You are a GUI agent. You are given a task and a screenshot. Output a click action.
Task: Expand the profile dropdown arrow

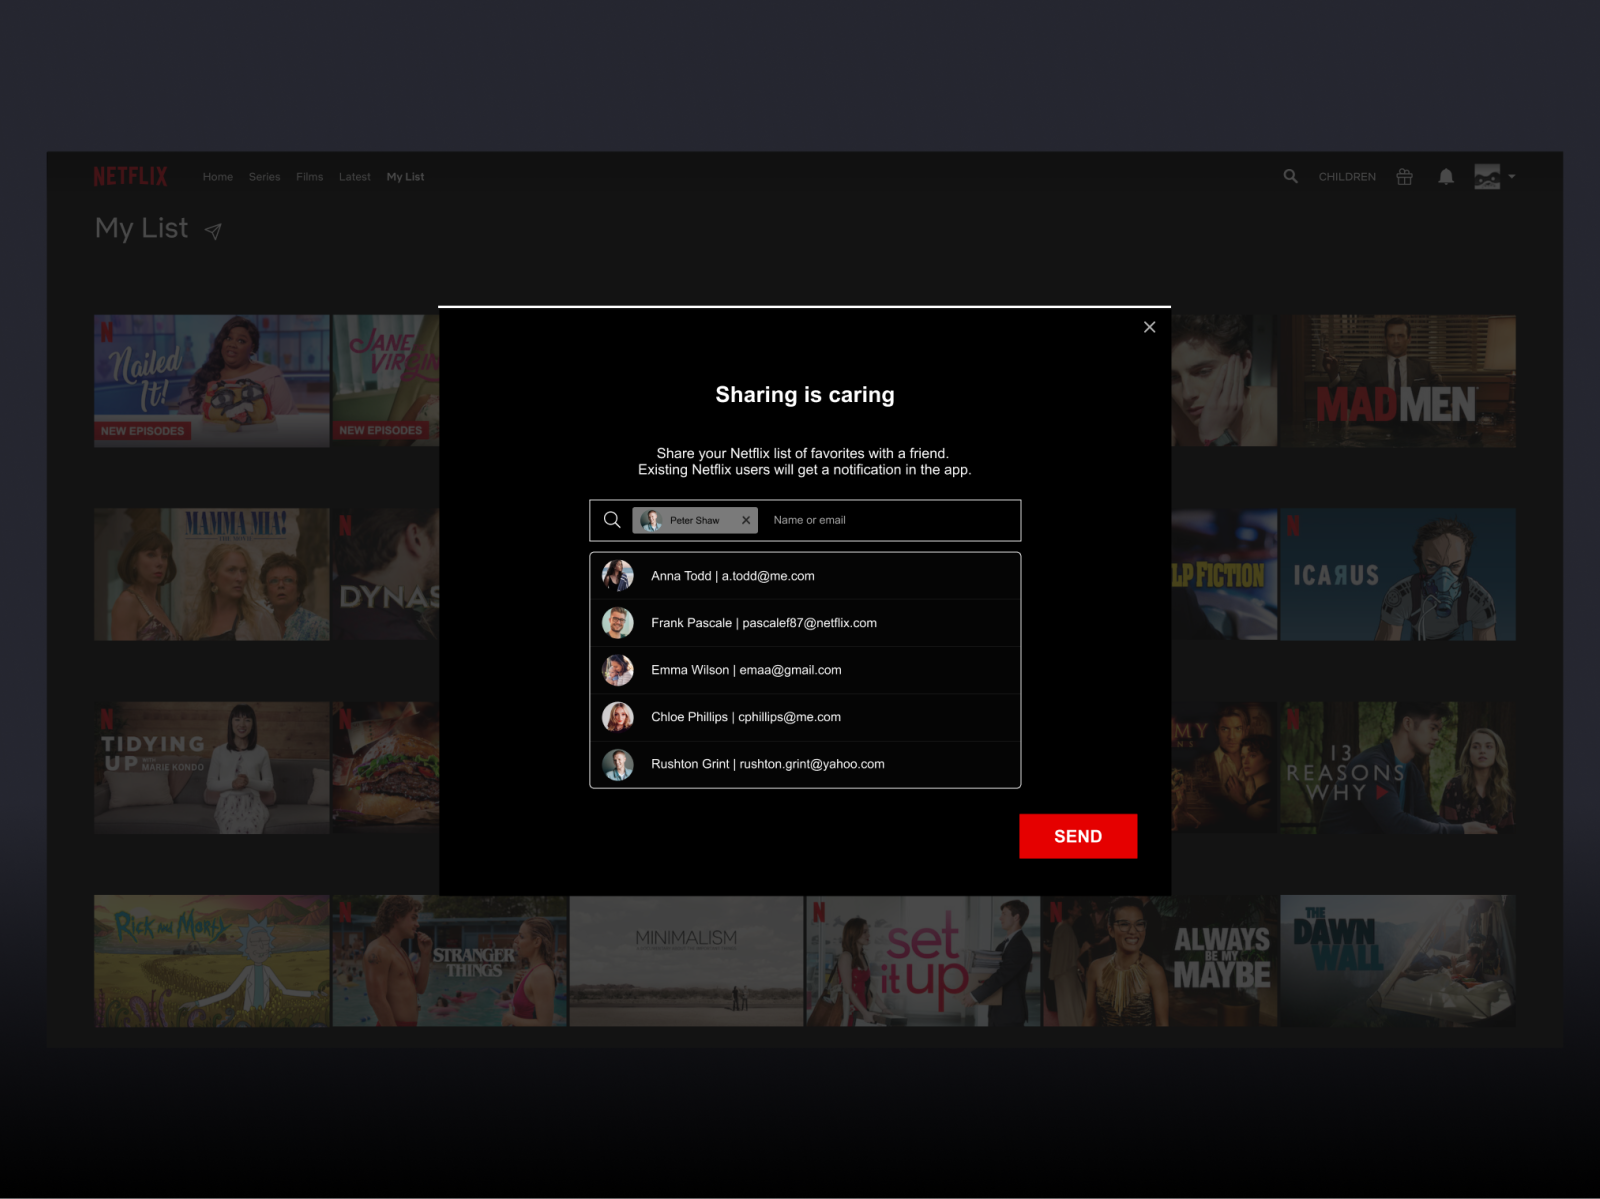1511,177
